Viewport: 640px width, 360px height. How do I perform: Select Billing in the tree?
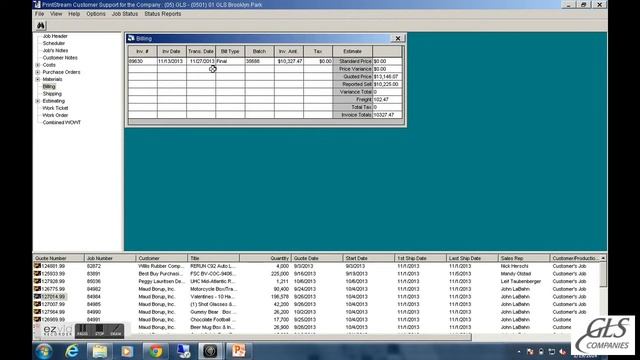pyautogui.click(x=49, y=87)
